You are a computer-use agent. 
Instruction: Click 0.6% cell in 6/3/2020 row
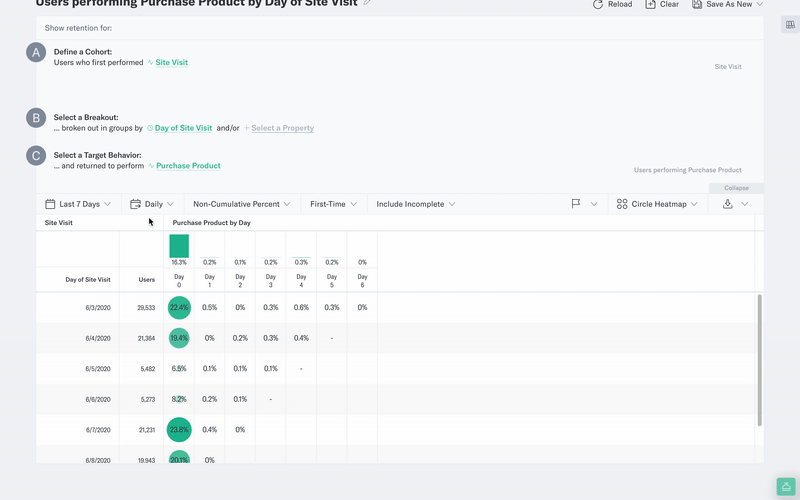point(301,308)
